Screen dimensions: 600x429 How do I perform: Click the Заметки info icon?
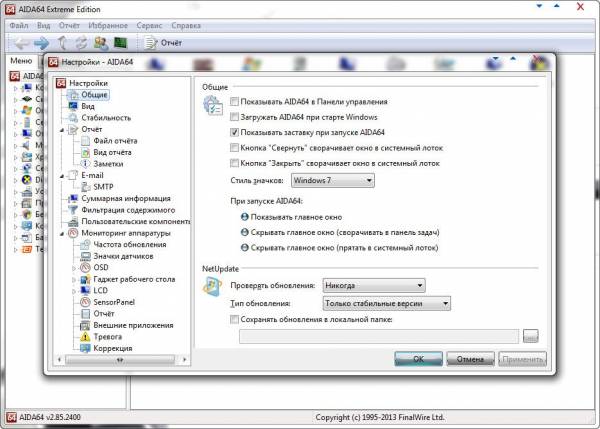pyautogui.click(x=85, y=164)
